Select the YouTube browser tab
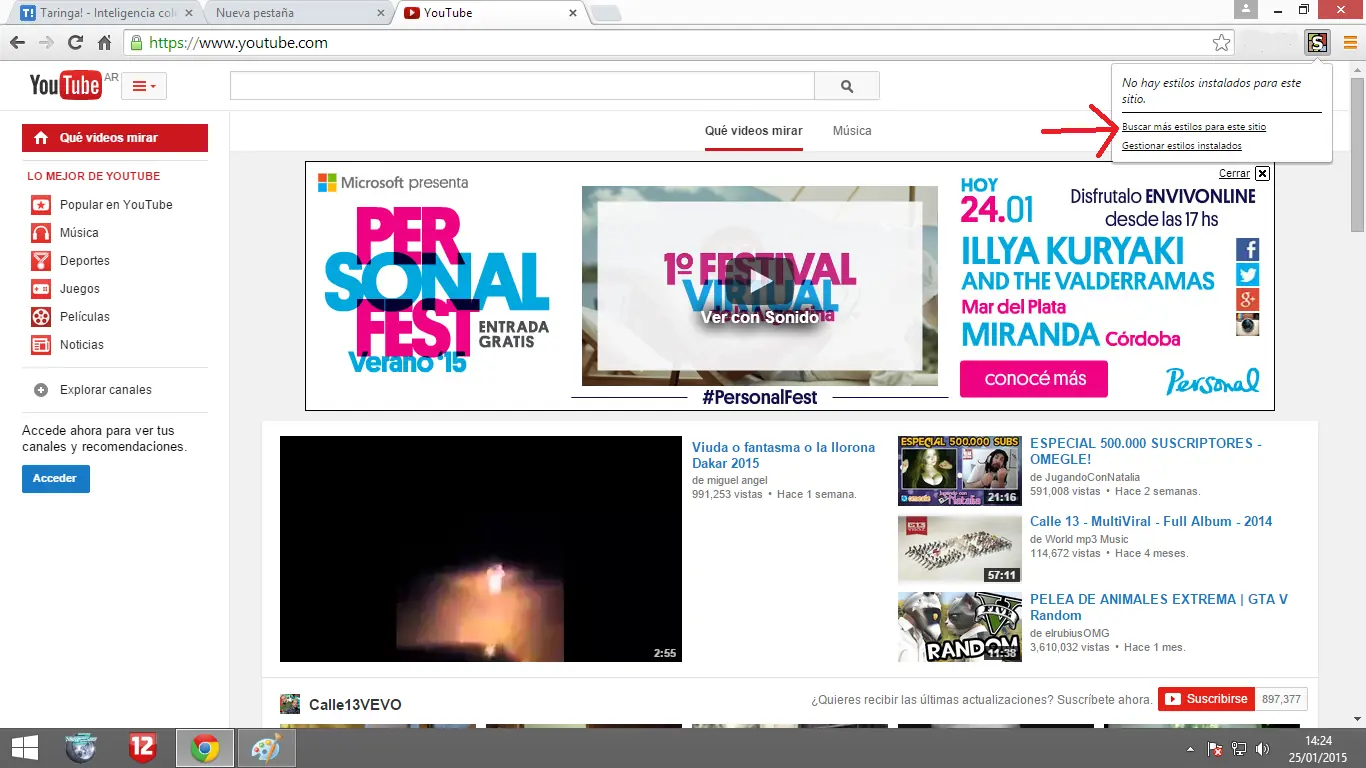1366x768 pixels. click(x=490, y=13)
